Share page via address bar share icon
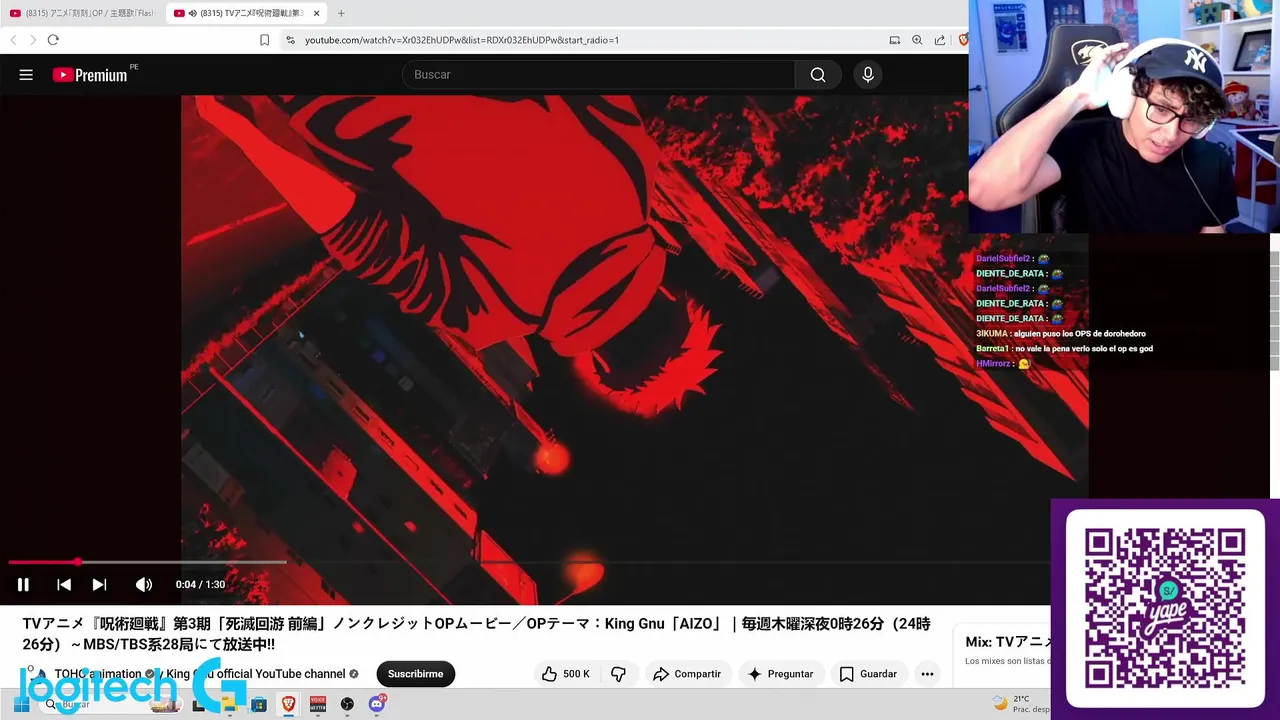Screen dimensions: 1280x720 tap(940, 40)
